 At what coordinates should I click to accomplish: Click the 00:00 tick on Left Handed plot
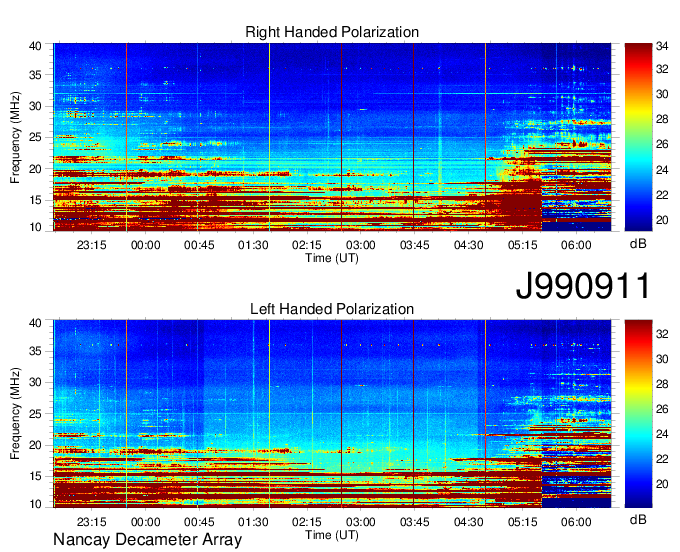(145, 522)
